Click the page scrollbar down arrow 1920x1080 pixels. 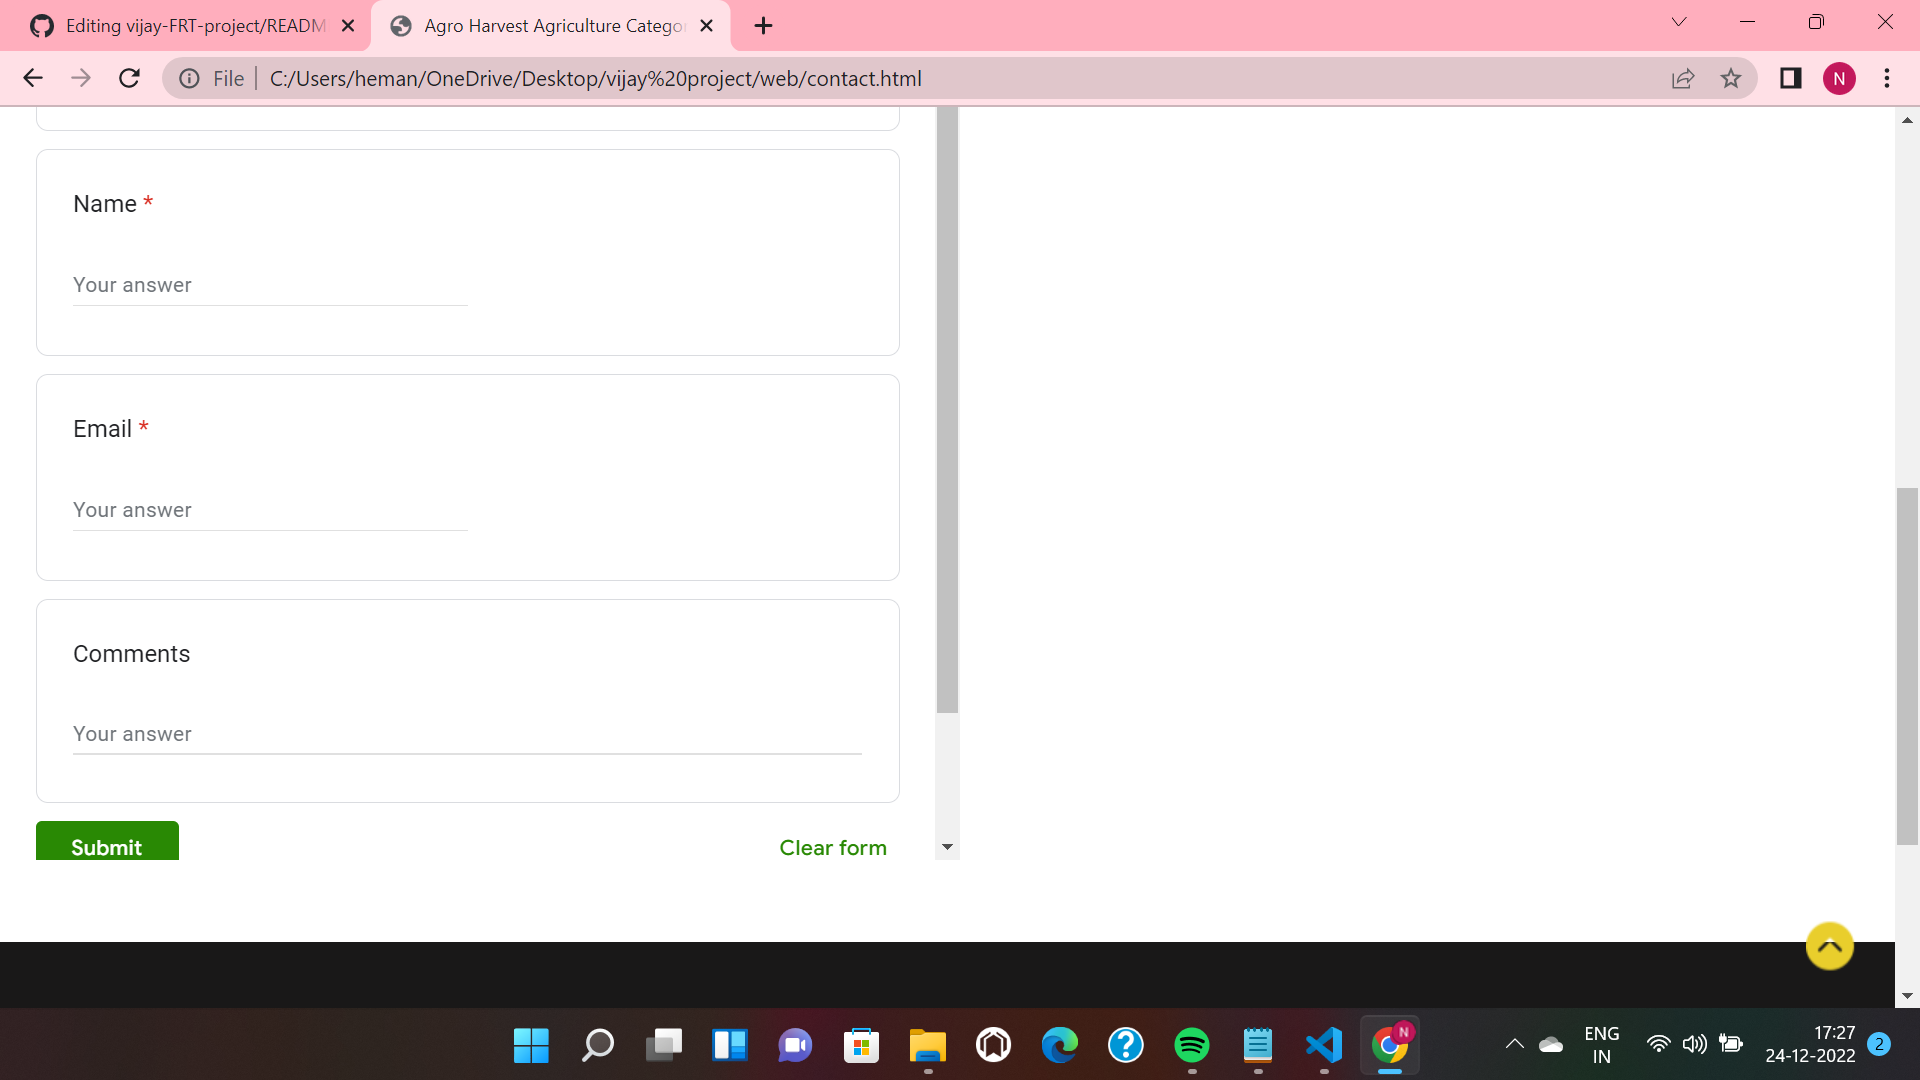pyautogui.click(x=1907, y=996)
